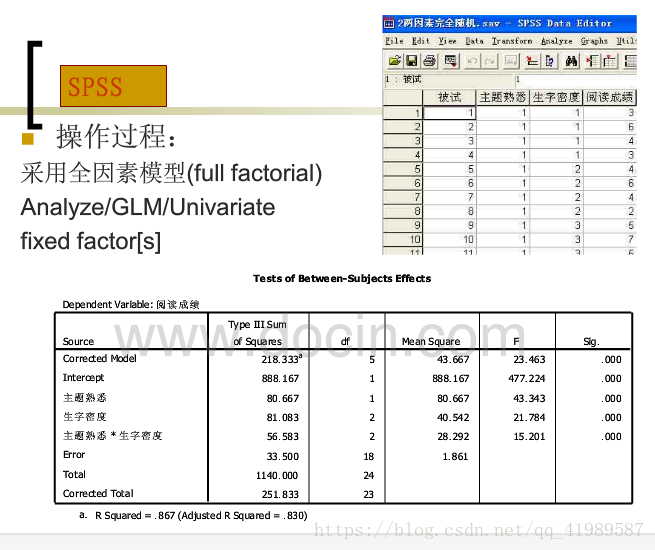Click the 阅读成绩 cell in row 2
The height and width of the screenshot is (550, 655).
click(x=609, y=127)
